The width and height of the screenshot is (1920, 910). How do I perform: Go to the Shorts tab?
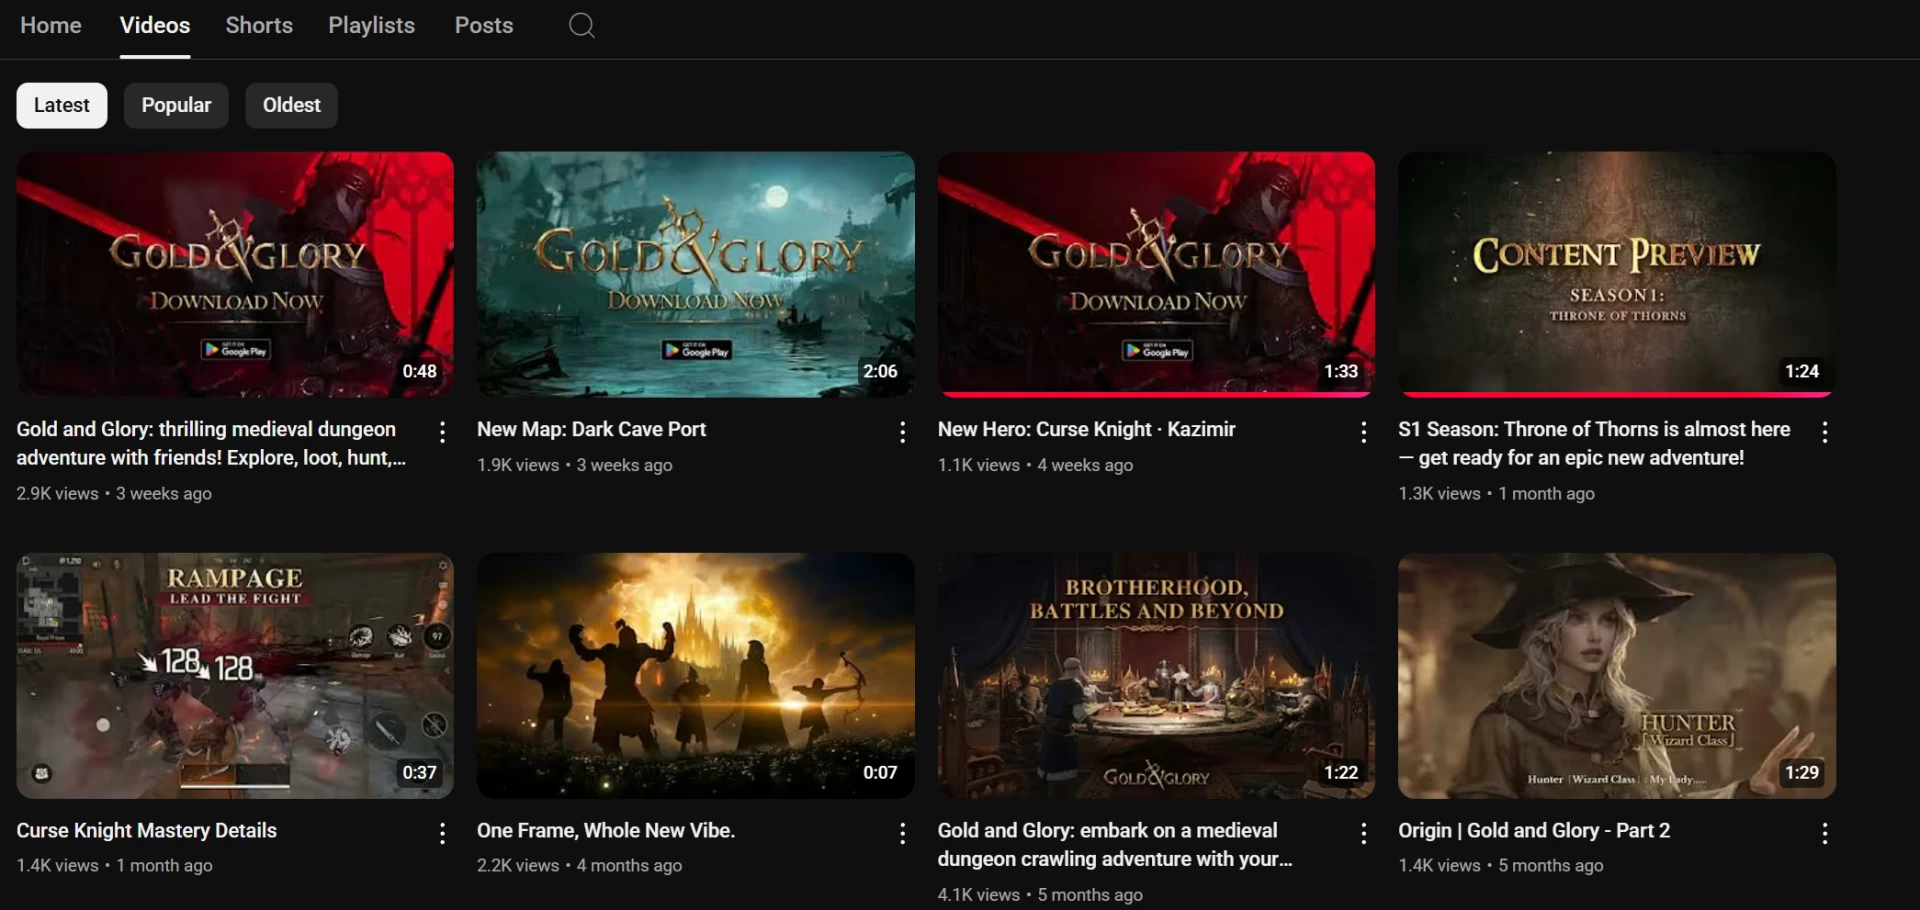[259, 26]
